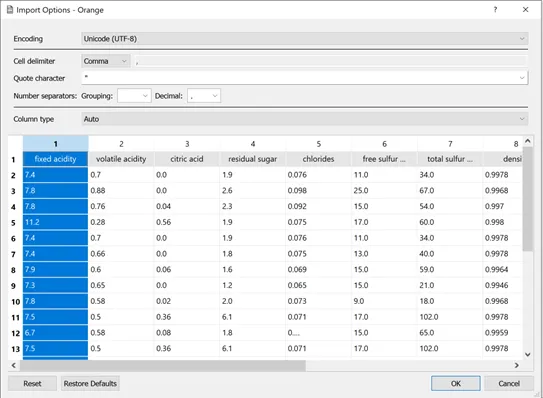This screenshot has height=398, width=543.
Task: Click cell 9.0 in row 10
Action: 384,301
